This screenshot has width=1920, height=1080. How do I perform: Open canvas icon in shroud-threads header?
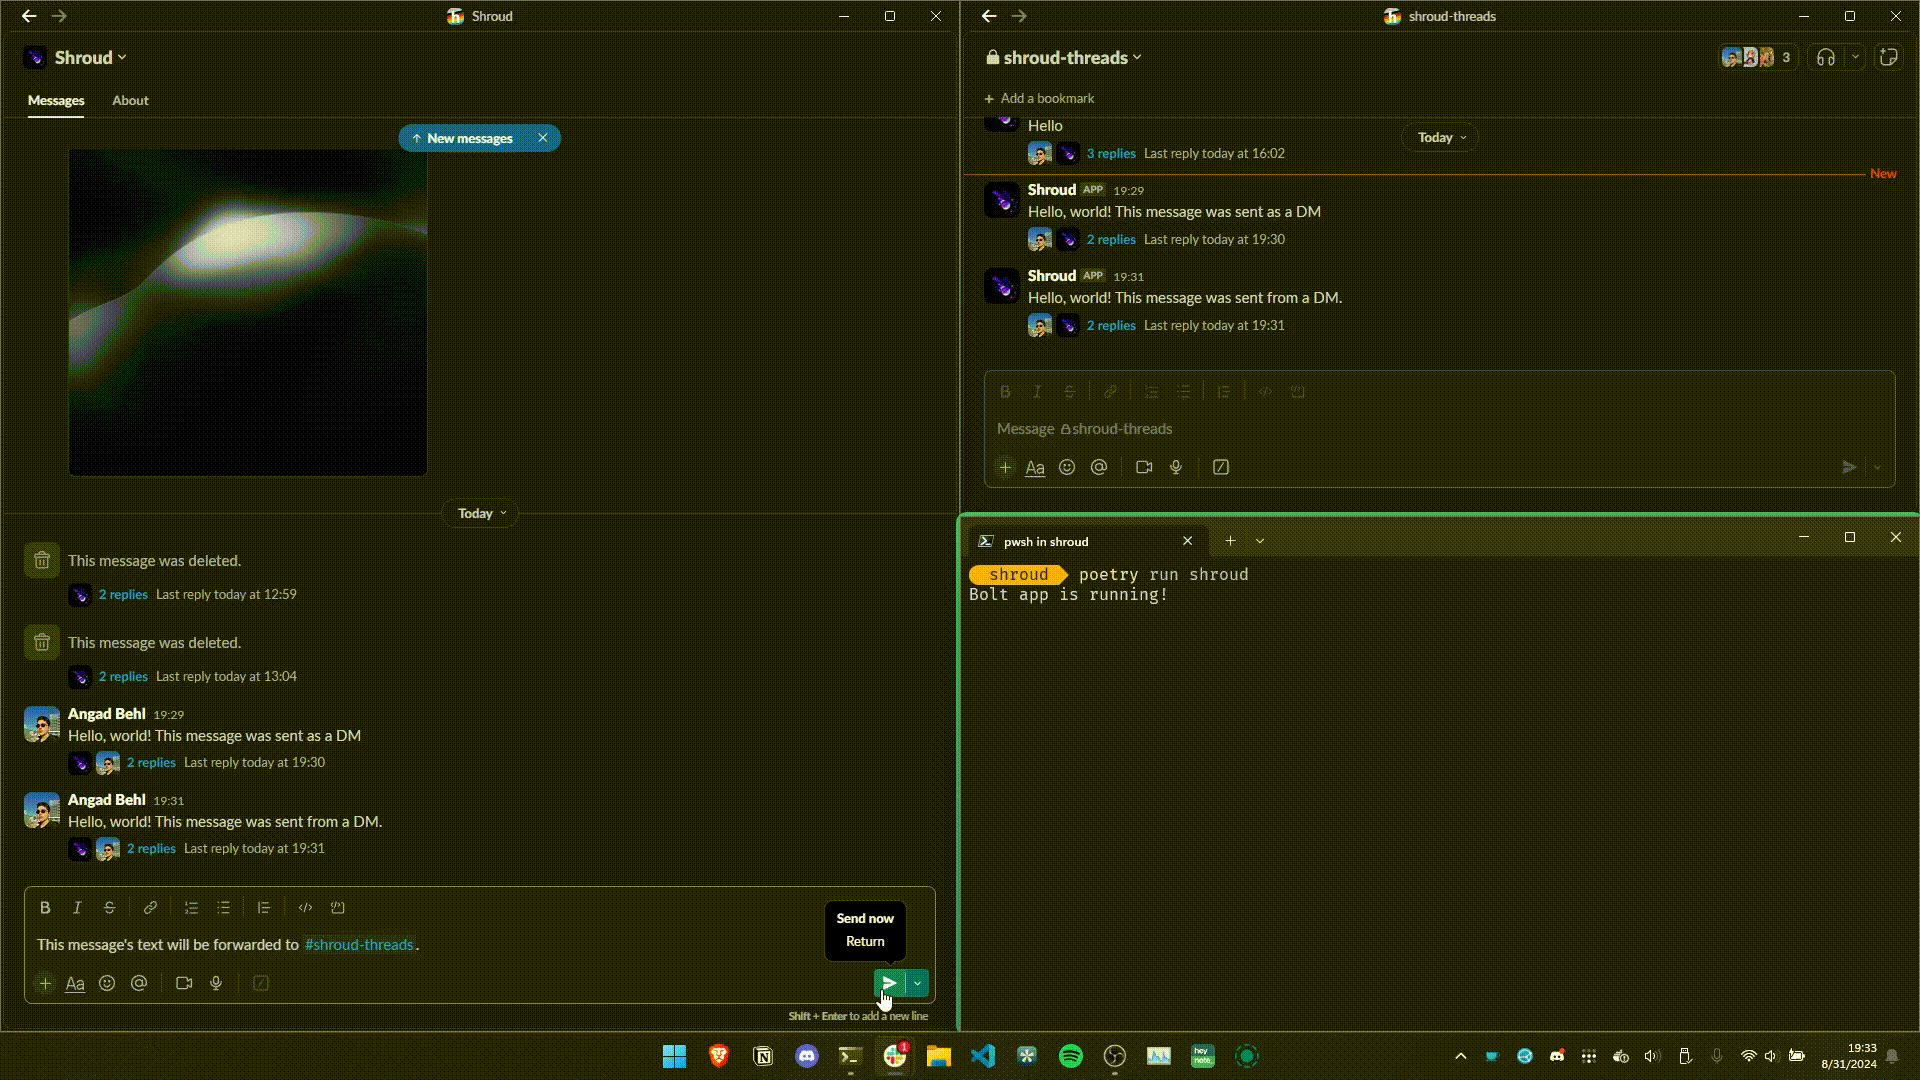[x=1888, y=58]
